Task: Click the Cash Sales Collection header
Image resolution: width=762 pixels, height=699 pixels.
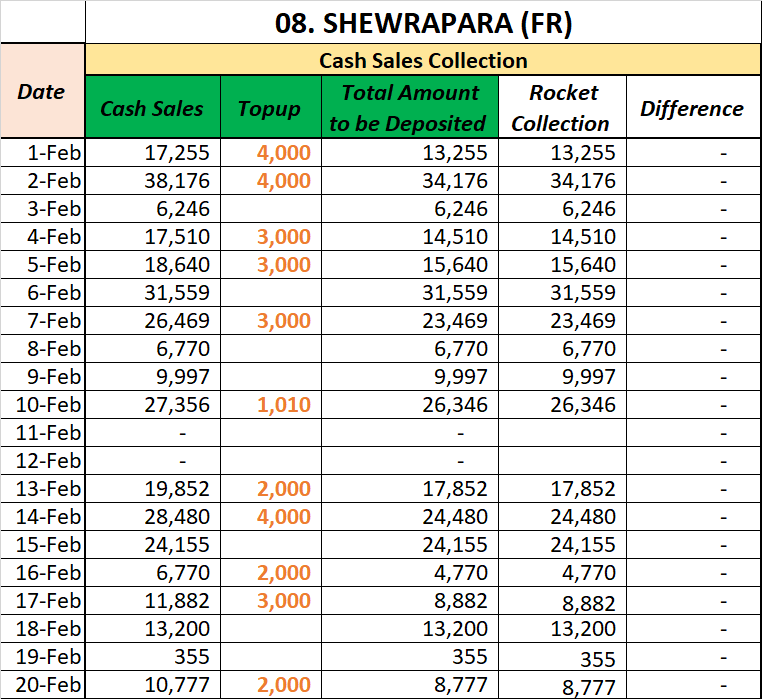Action: (x=423, y=60)
